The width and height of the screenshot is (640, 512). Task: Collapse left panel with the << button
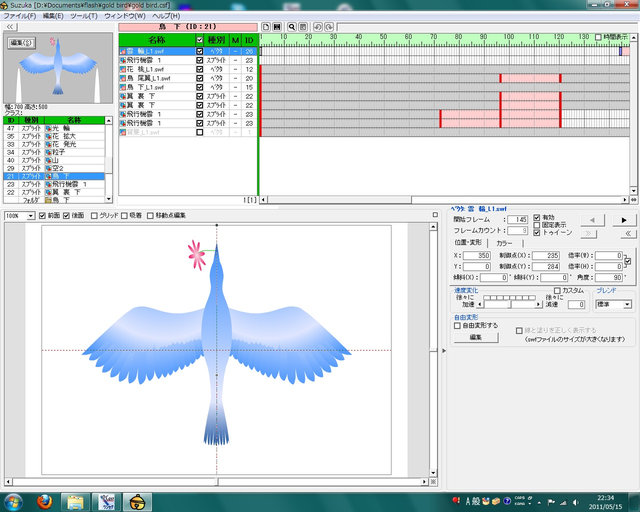10,27
